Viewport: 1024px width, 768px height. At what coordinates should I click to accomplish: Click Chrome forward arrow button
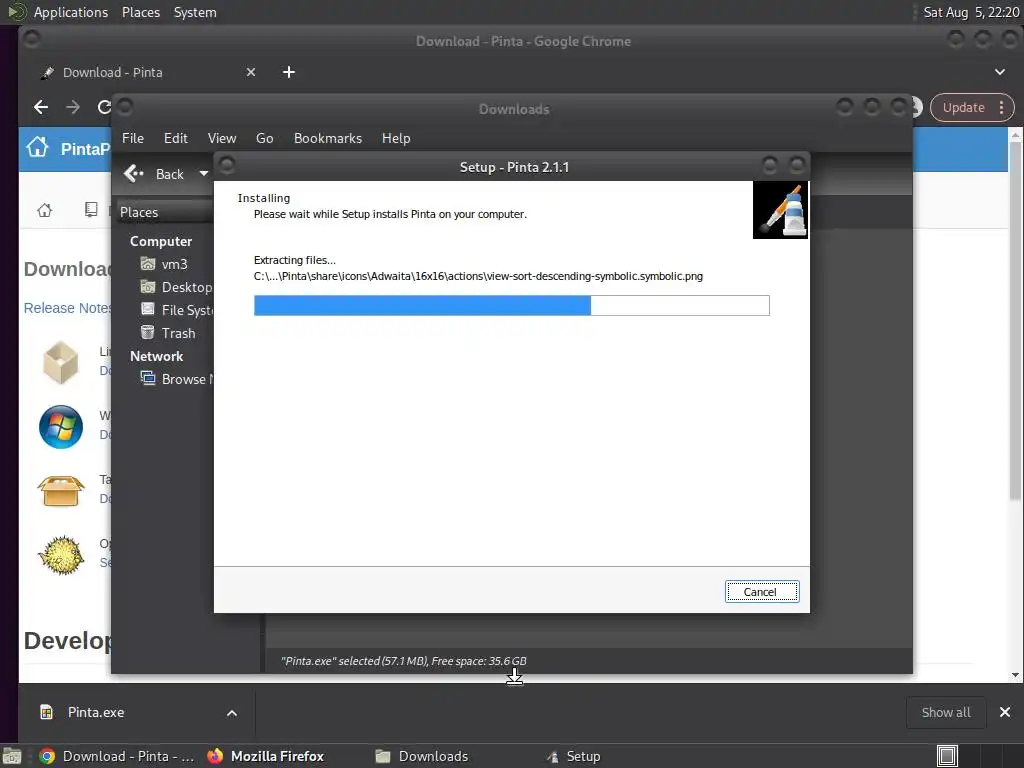(x=73, y=107)
